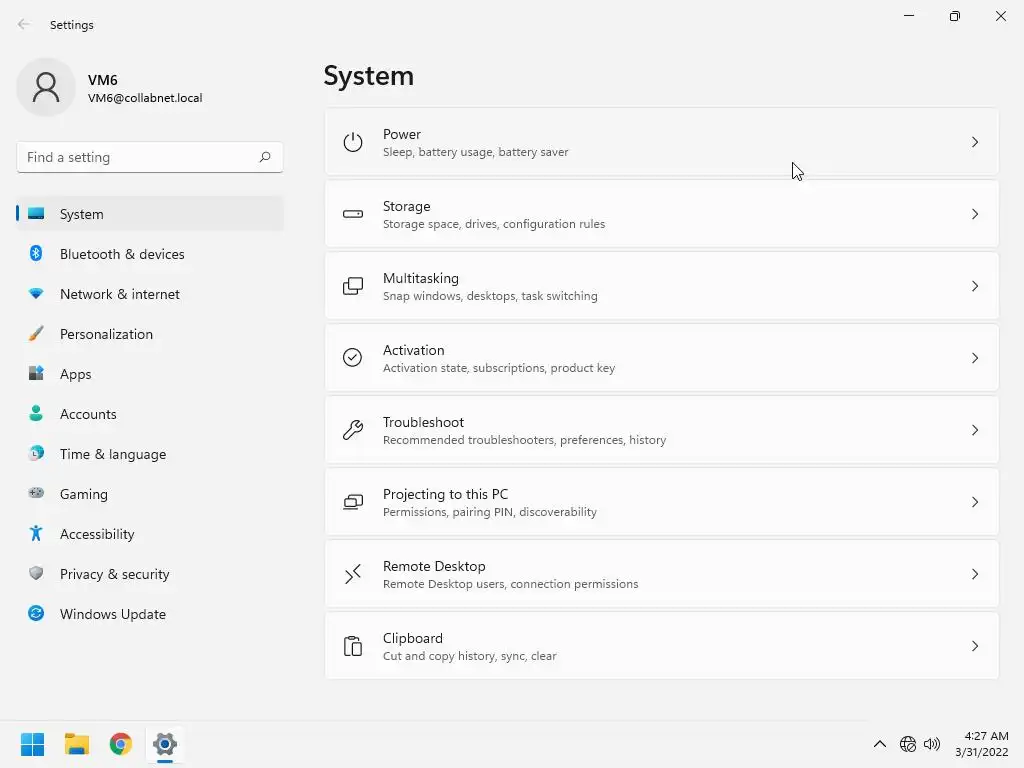Open volume speaker tray icon
This screenshot has width=1024, height=768.
pyautogui.click(x=932, y=744)
